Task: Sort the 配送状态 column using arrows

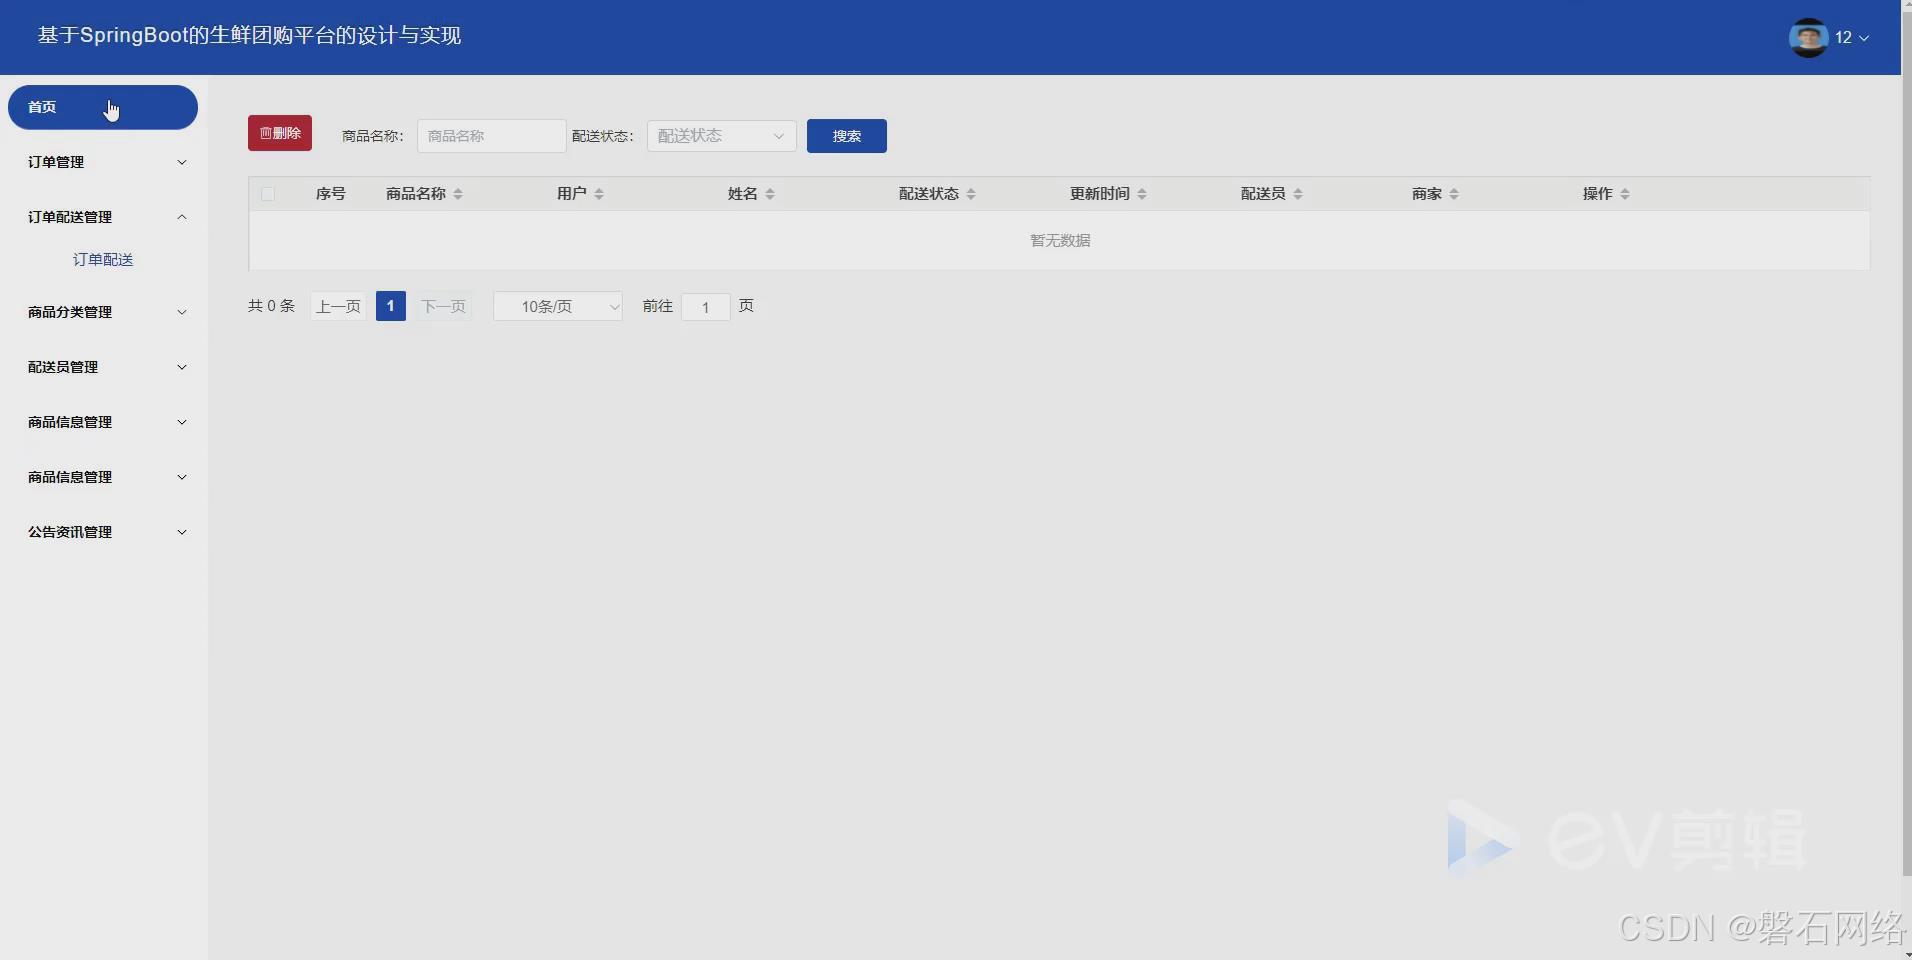Action: click(971, 194)
